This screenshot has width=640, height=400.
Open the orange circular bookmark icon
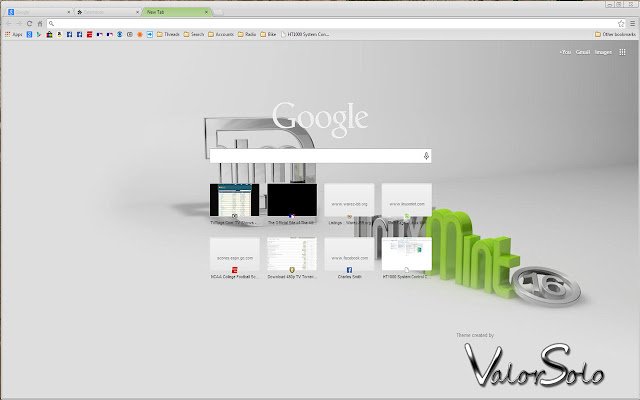140,35
